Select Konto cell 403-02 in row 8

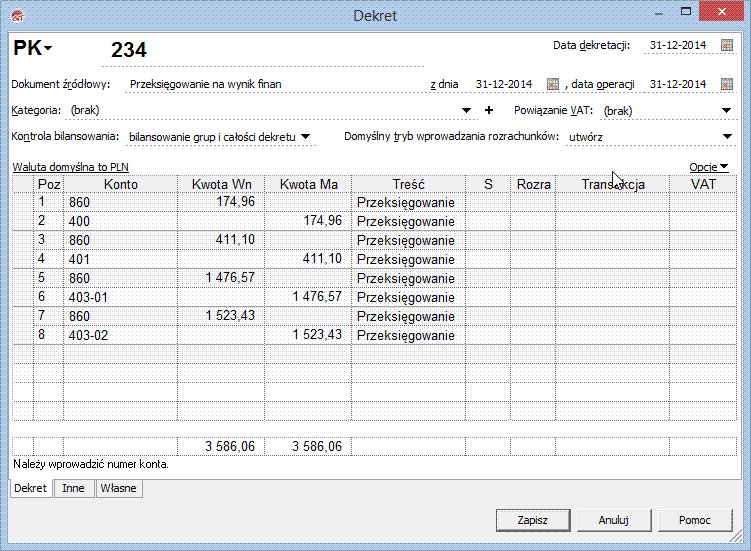(121, 335)
